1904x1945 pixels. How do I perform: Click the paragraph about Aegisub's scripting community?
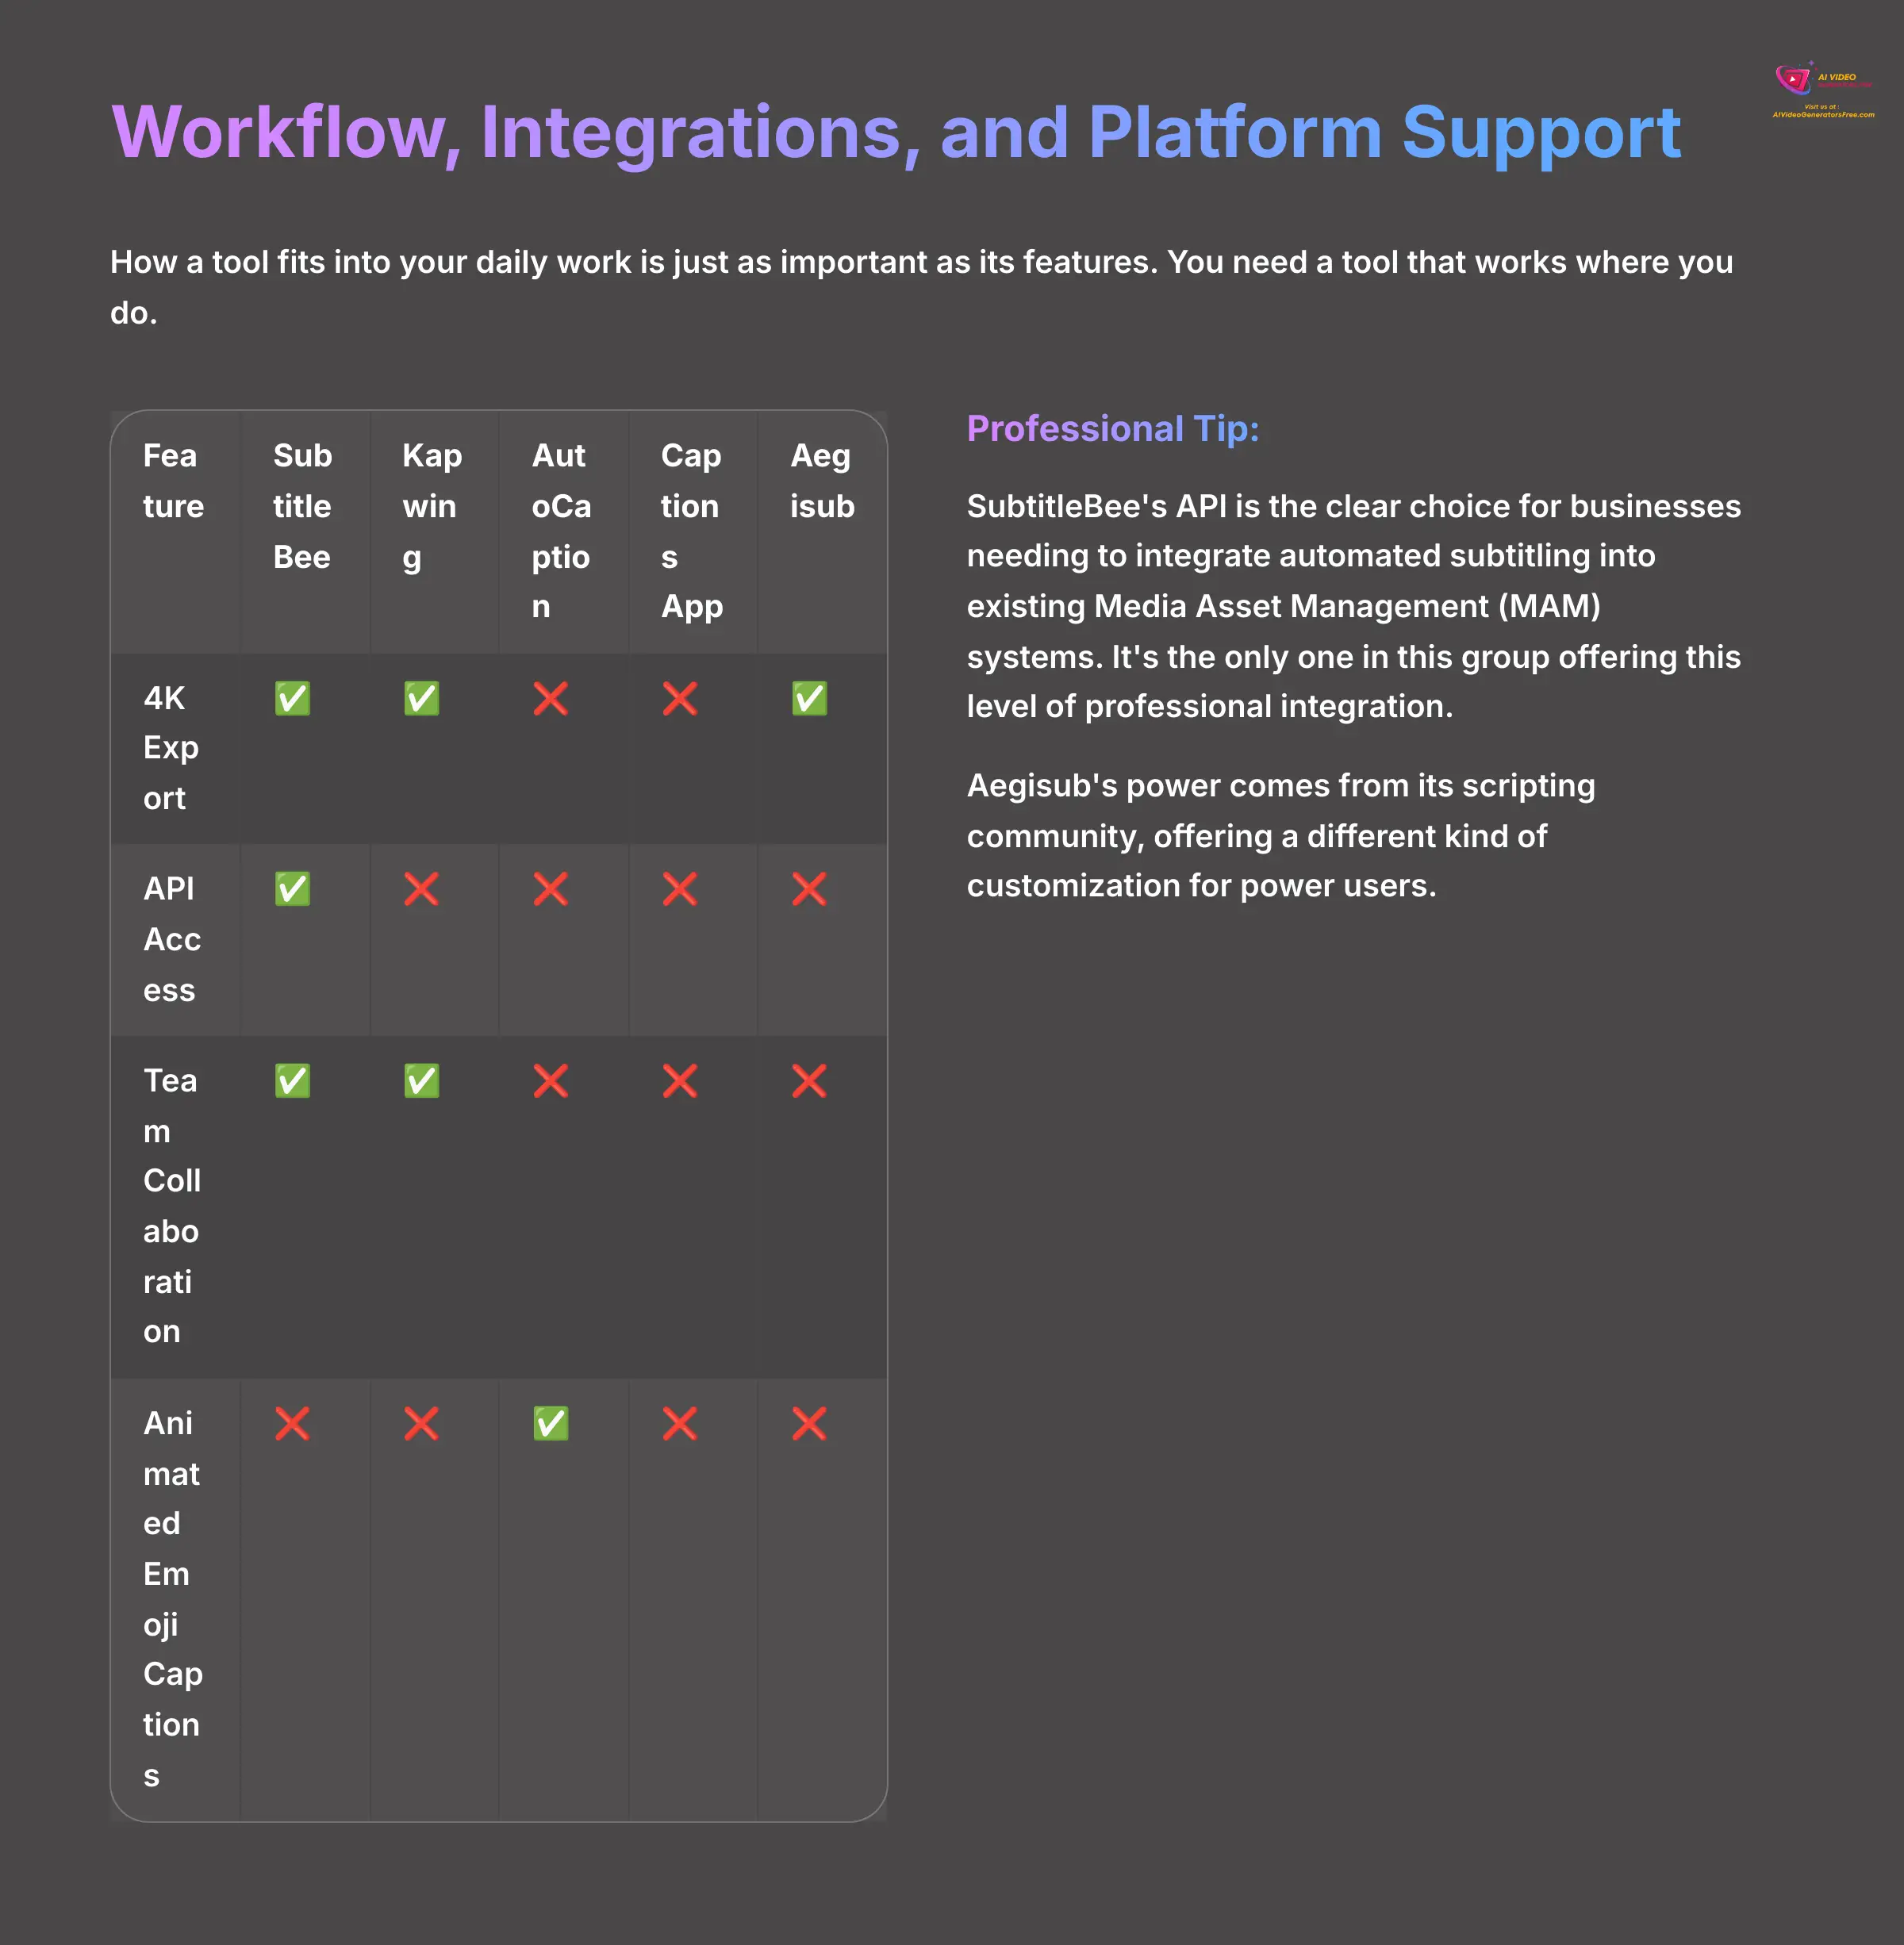click(x=1281, y=835)
